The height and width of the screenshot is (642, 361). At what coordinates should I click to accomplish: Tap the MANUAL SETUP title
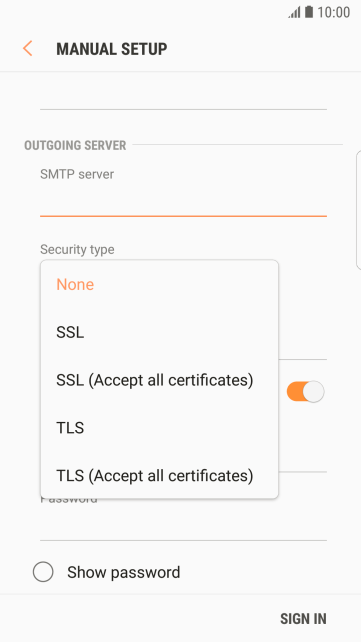112,49
